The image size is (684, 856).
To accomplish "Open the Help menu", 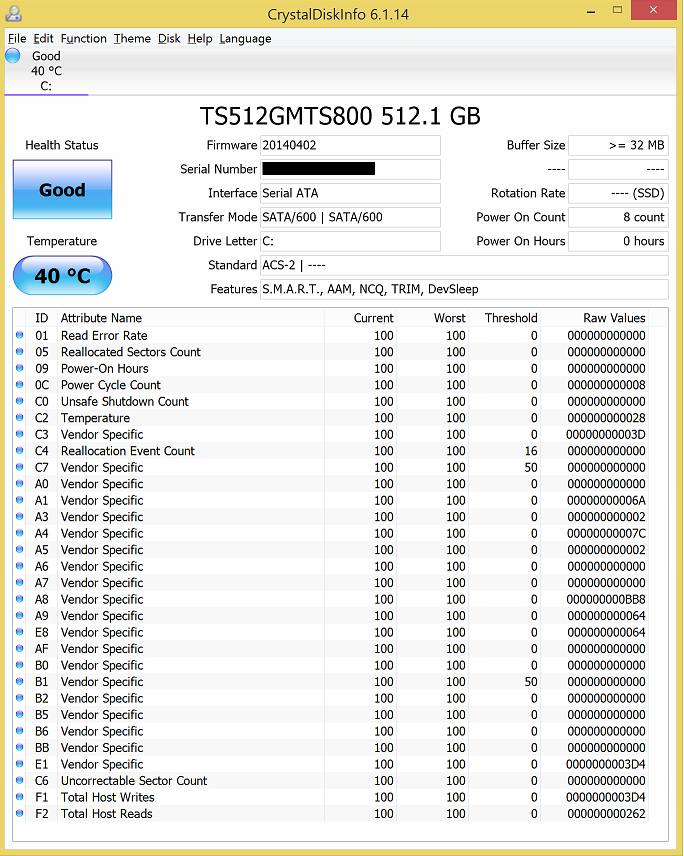I will (x=200, y=39).
